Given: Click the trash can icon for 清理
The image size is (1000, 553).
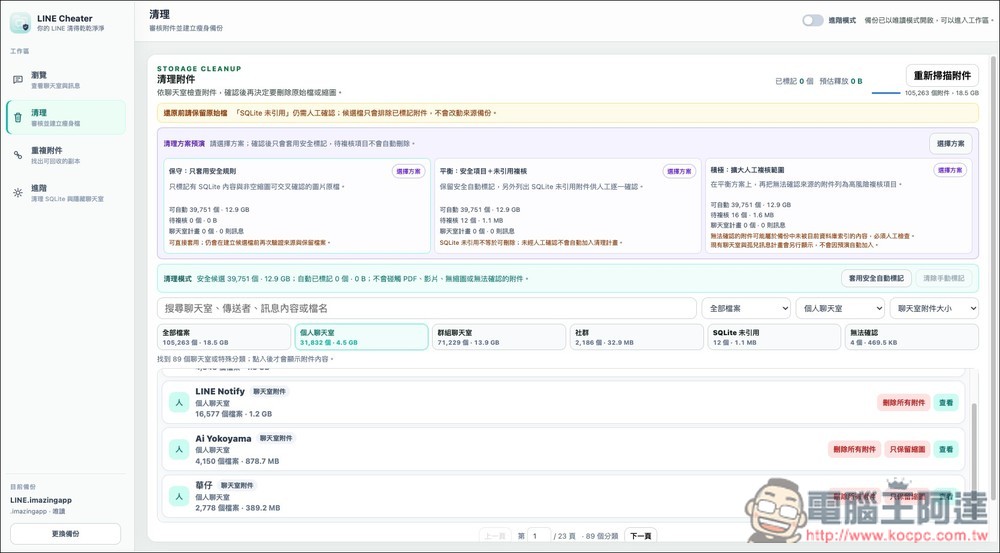Looking at the screenshot, I should (18, 117).
